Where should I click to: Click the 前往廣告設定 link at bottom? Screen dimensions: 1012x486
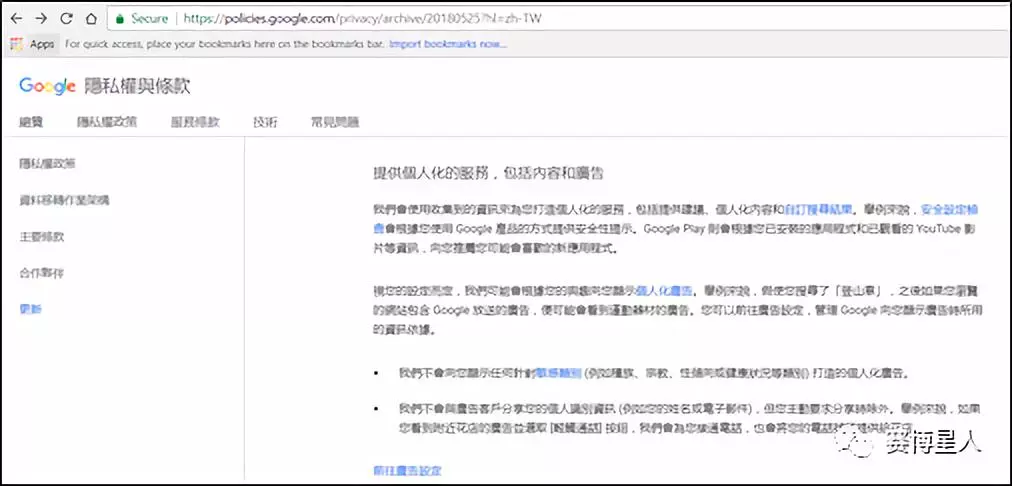[x=408, y=470]
